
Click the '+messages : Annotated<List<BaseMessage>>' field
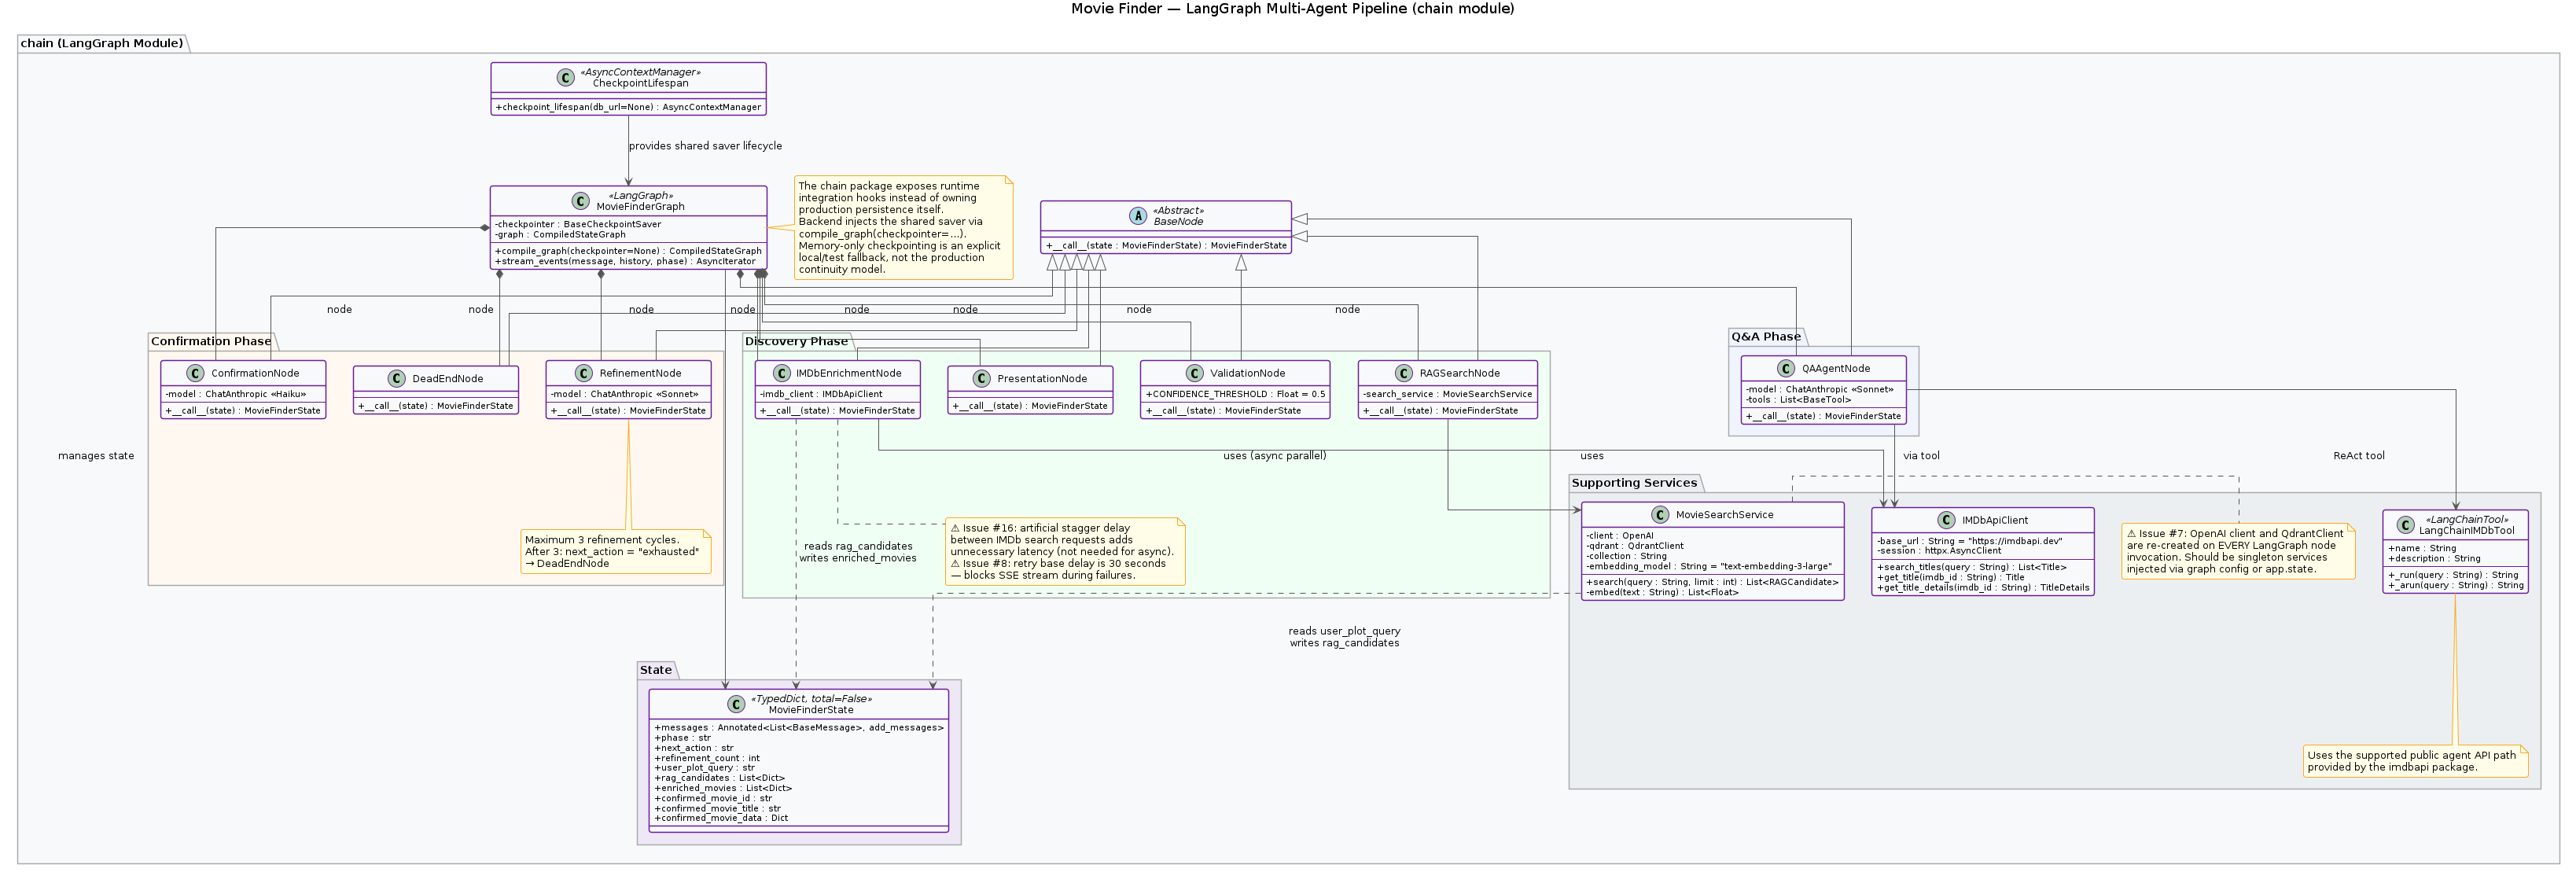(798, 727)
